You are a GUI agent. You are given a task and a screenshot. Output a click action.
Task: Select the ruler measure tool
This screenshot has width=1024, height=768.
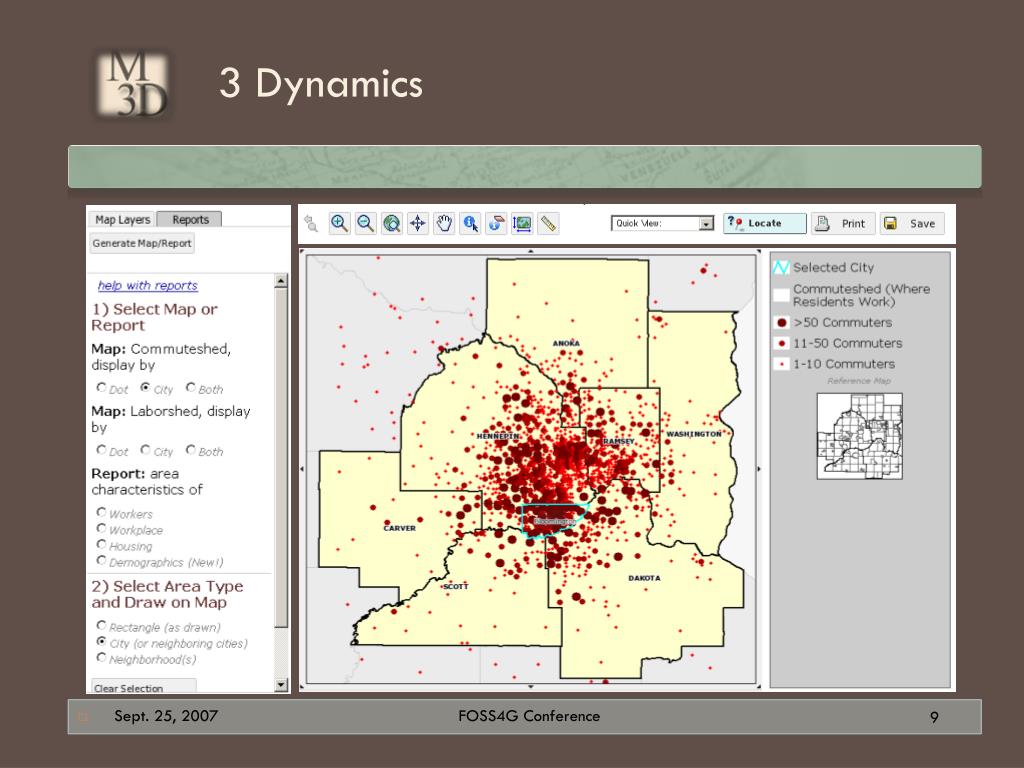click(x=549, y=223)
